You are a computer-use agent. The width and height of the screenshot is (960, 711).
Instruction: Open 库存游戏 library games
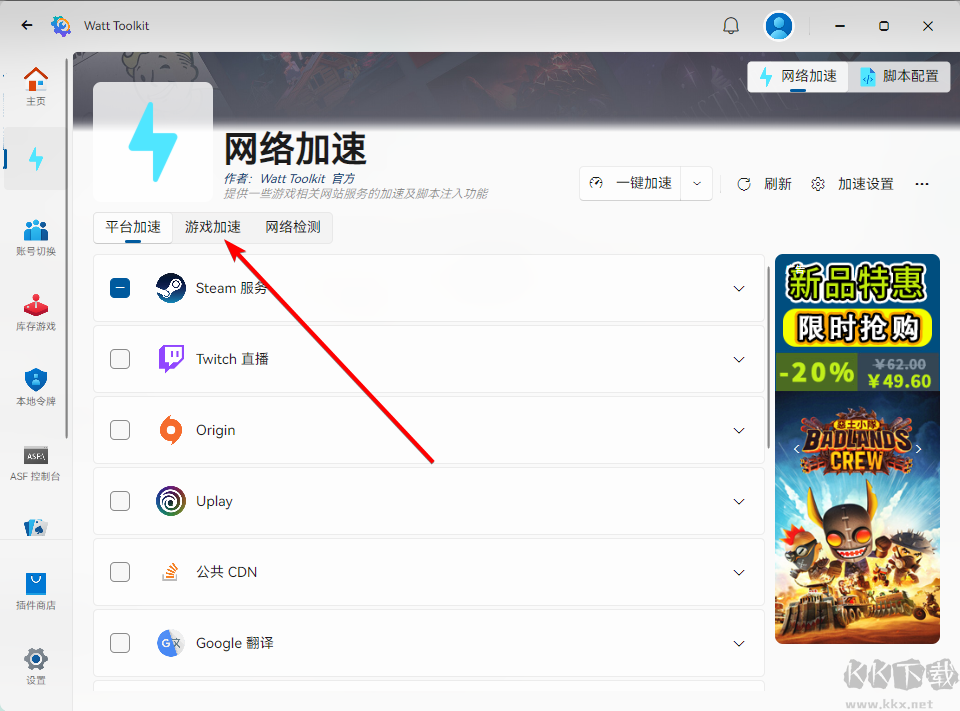[36, 312]
